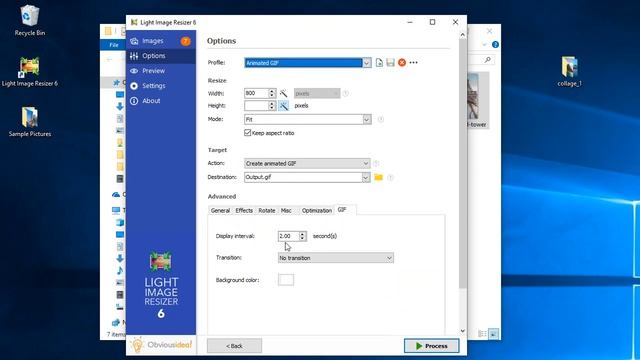The height and width of the screenshot is (360, 640).
Task: Select collage_1 desktop folder
Action: tap(569, 71)
